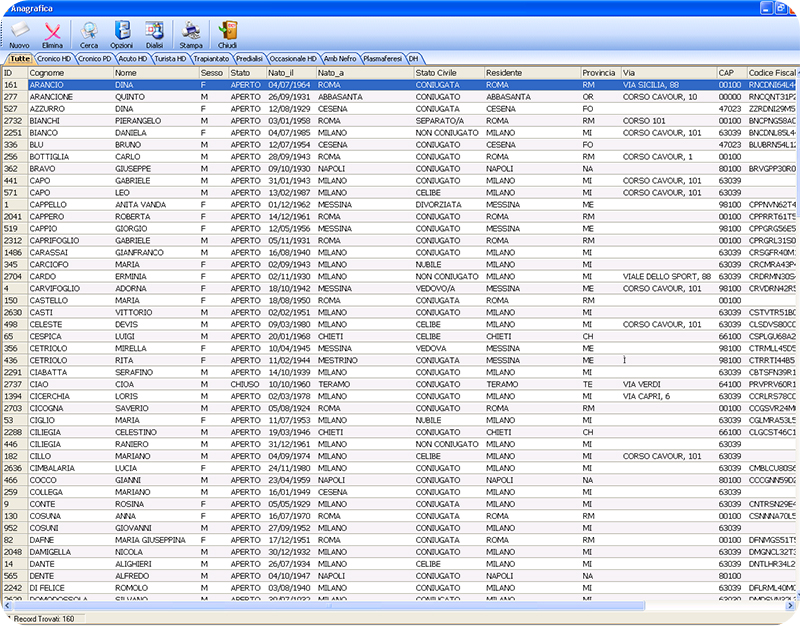Switch to the Cronico HD tab

tap(54, 59)
